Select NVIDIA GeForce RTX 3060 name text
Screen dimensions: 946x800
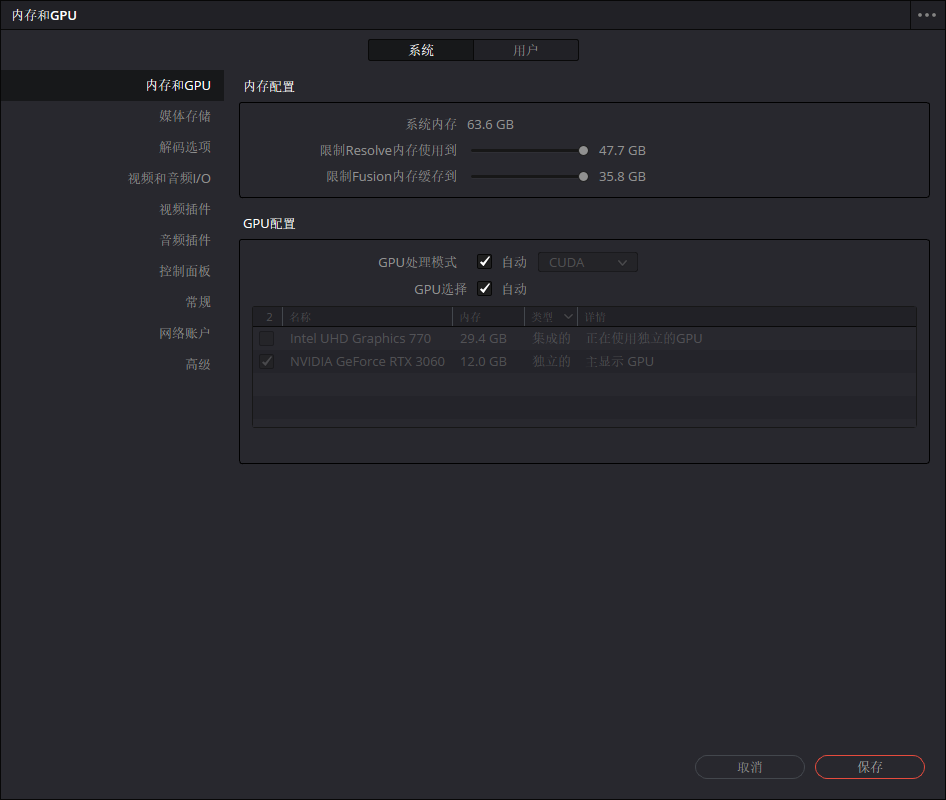pyautogui.click(x=367, y=361)
